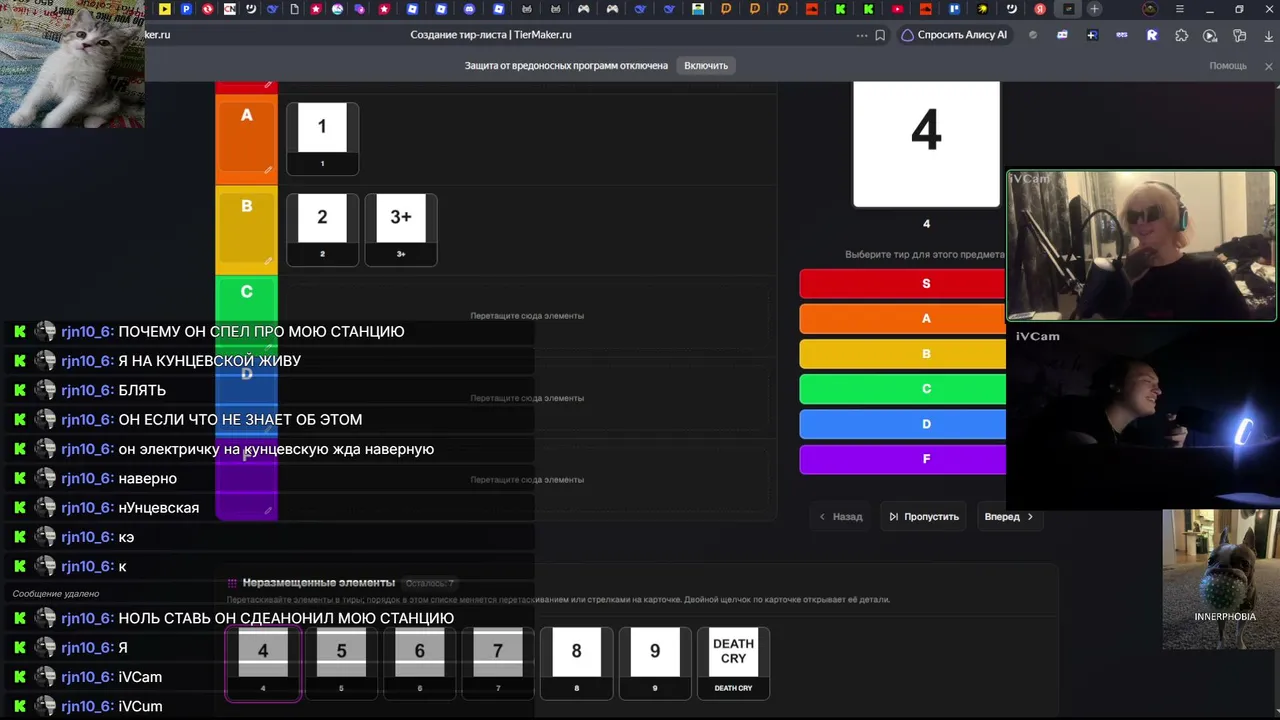Click Спросить Алису AI button

[955, 35]
